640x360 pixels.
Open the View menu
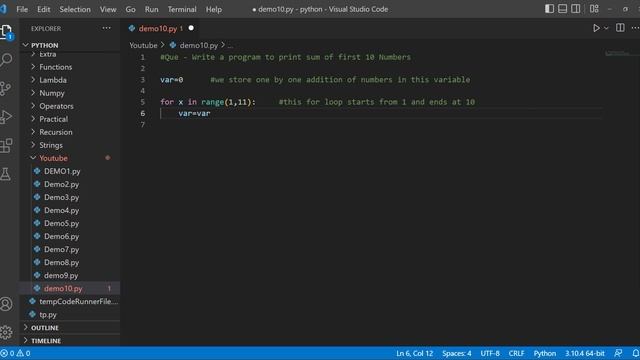coord(108,9)
